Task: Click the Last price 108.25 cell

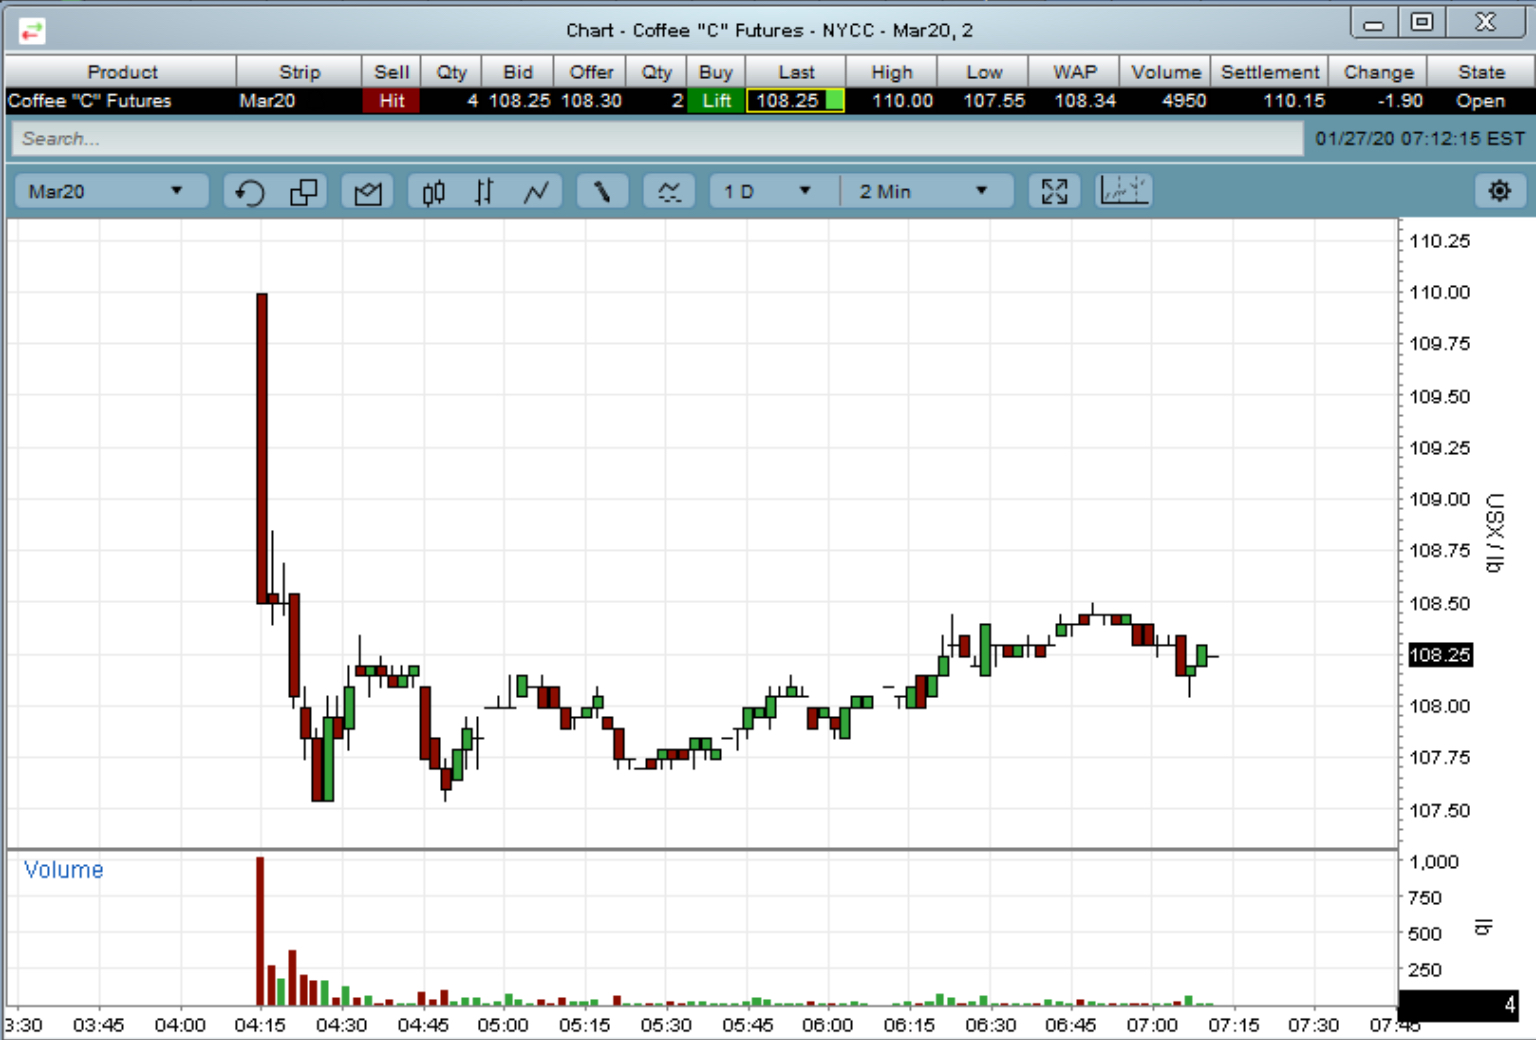Action: (x=796, y=101)
